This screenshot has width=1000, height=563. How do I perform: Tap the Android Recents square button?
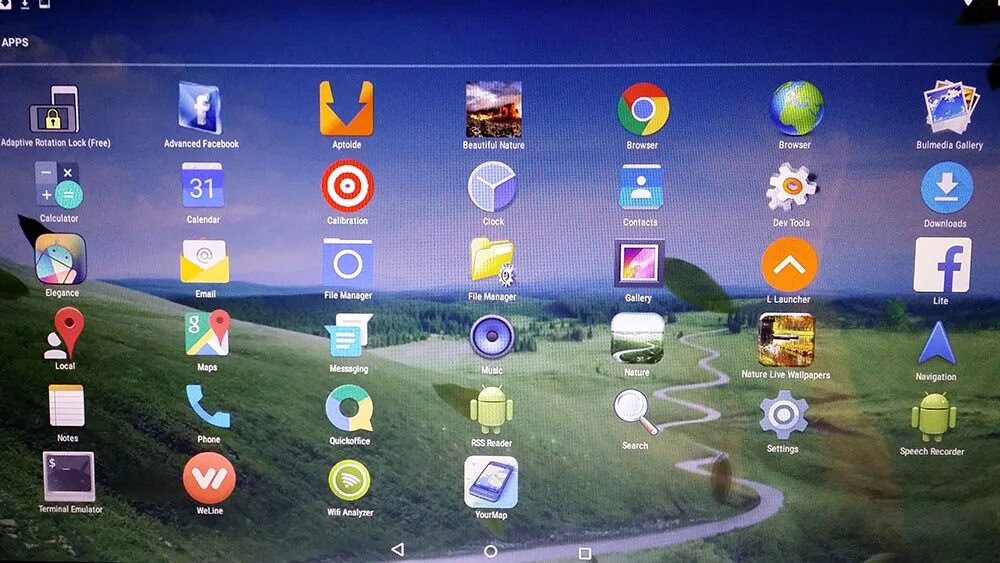coord(585,553)
